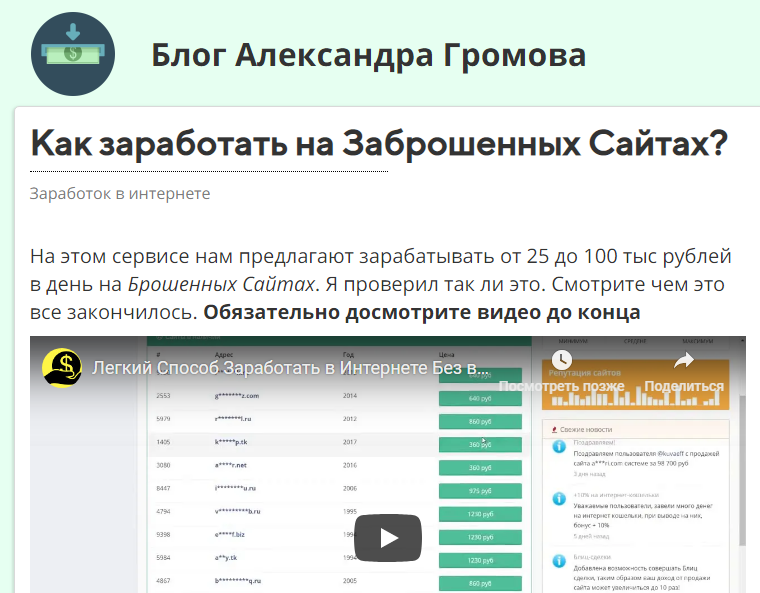Click the "Посмотреть позже" label on the video
The width and height of the screenshot is (760, 593).
click(x=562, y=386)
